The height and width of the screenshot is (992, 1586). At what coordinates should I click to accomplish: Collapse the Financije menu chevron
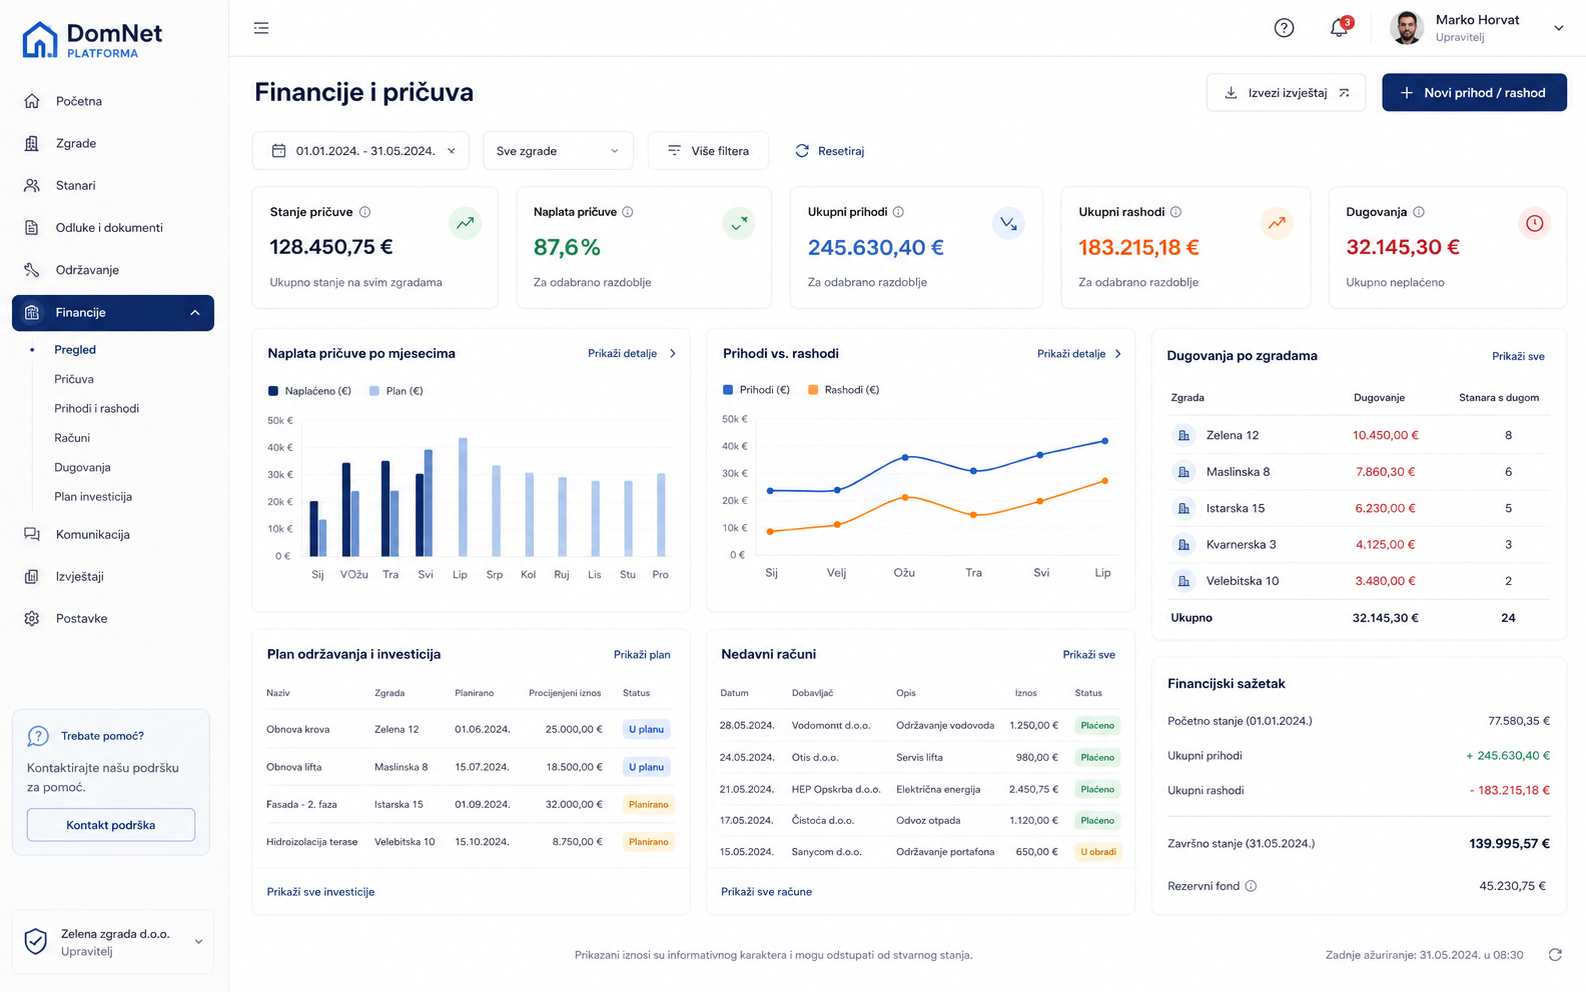(195, 313)
